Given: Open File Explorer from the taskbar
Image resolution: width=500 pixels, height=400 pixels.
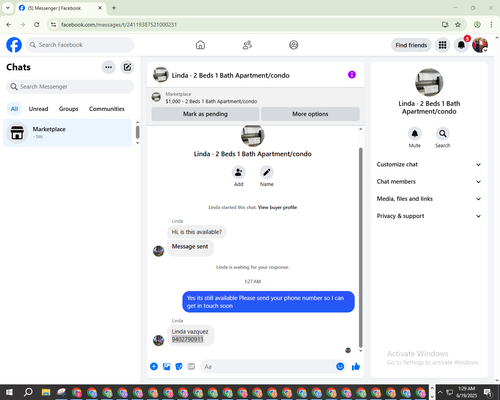Looking at the screenshot, I should (x=46, y=392).
